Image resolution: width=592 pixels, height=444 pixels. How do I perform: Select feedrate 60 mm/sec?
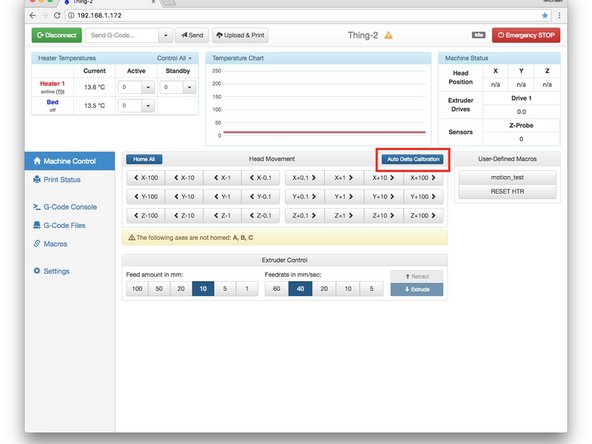pos(277,289)
